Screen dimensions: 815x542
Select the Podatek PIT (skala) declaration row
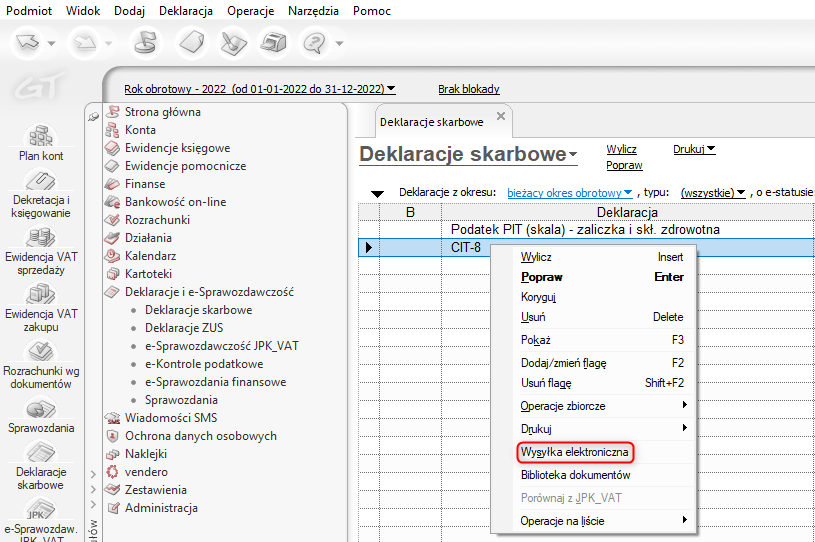pos(585,229)
